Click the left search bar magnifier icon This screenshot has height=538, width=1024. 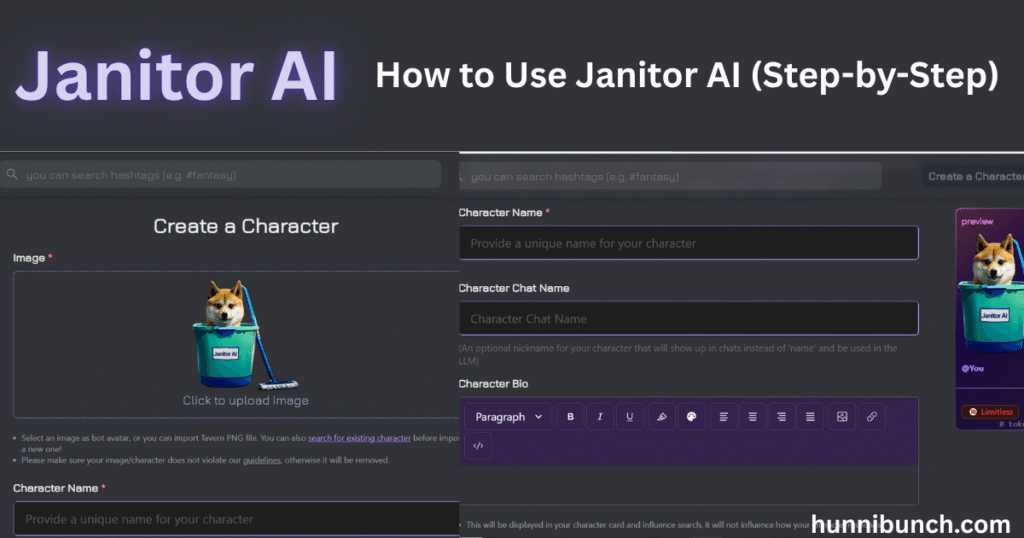pyautogui.click(x=12, y=174)
